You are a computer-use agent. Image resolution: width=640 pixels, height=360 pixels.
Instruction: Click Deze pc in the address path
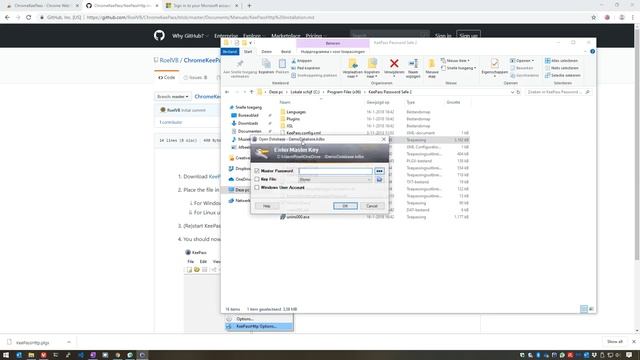[276, 92]
